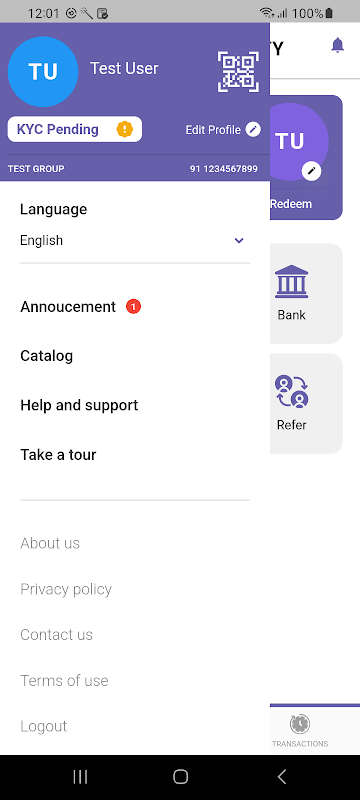Tap the notification bell icon

pyautogui.click(x=338, y=45)
